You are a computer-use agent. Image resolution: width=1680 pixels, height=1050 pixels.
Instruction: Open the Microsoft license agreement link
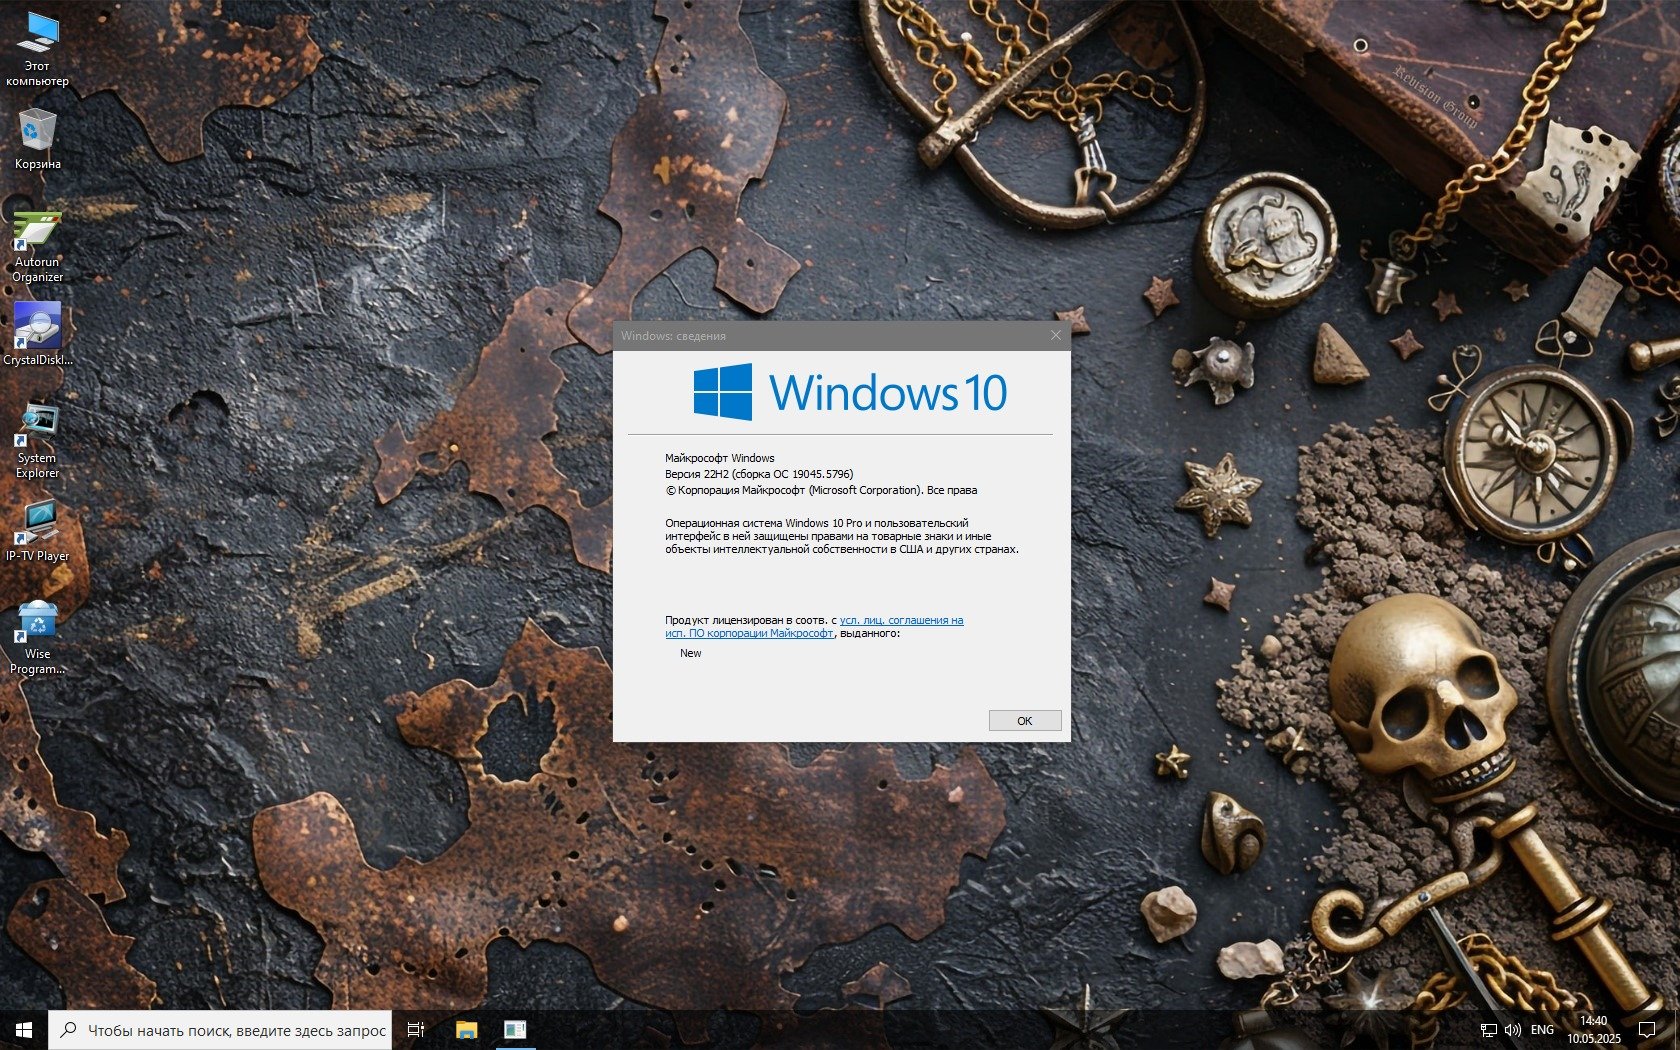(900, 620)
